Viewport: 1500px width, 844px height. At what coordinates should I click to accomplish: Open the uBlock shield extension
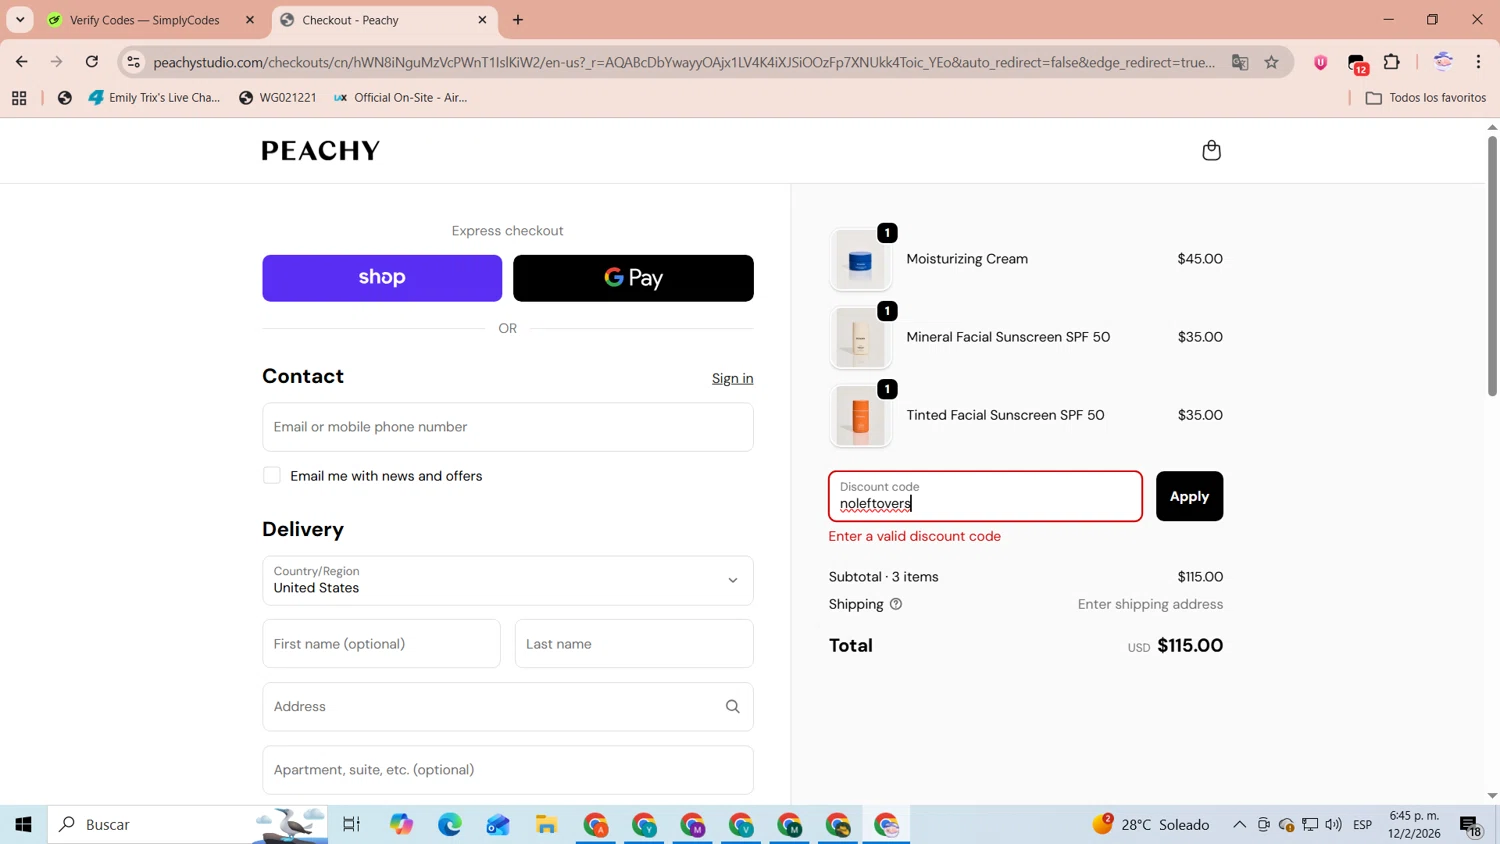pos(1321,62)
